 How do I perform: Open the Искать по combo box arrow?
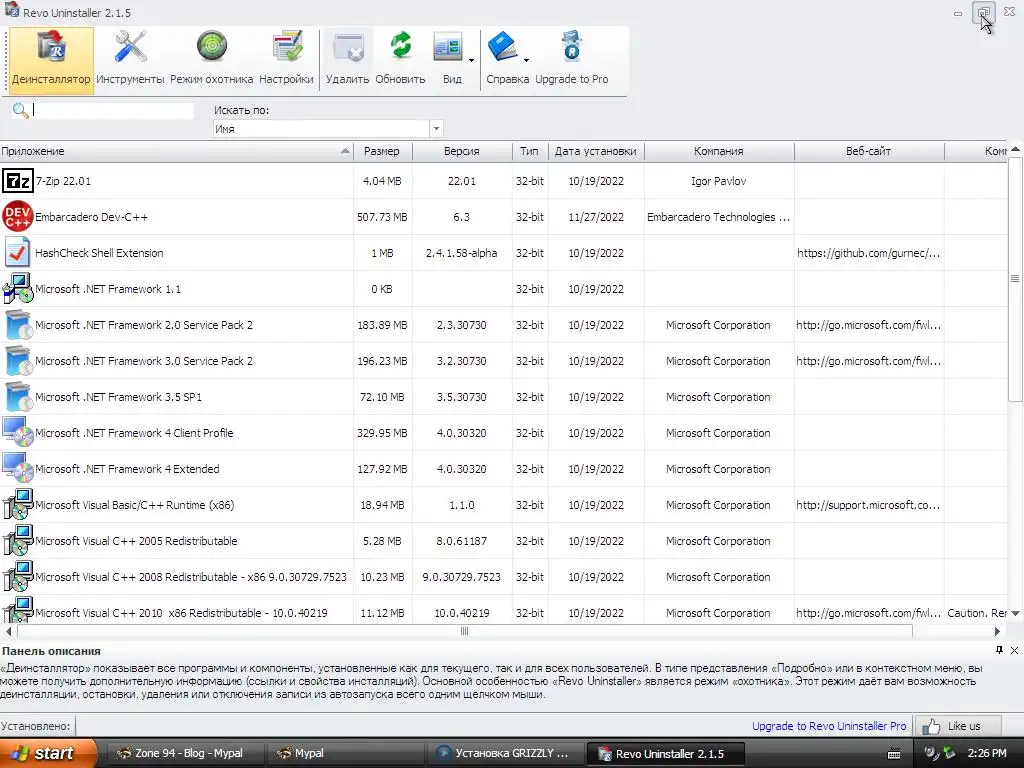pos(436,129)
